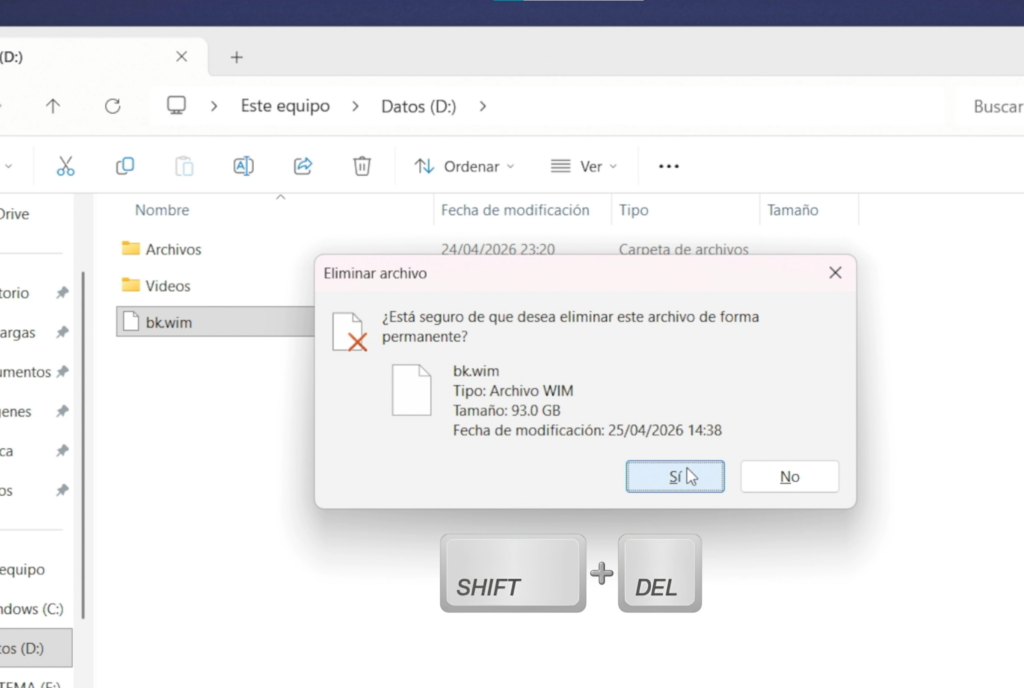Select the Videos folder
This screenshot has width=1024, height=688.
167,286
